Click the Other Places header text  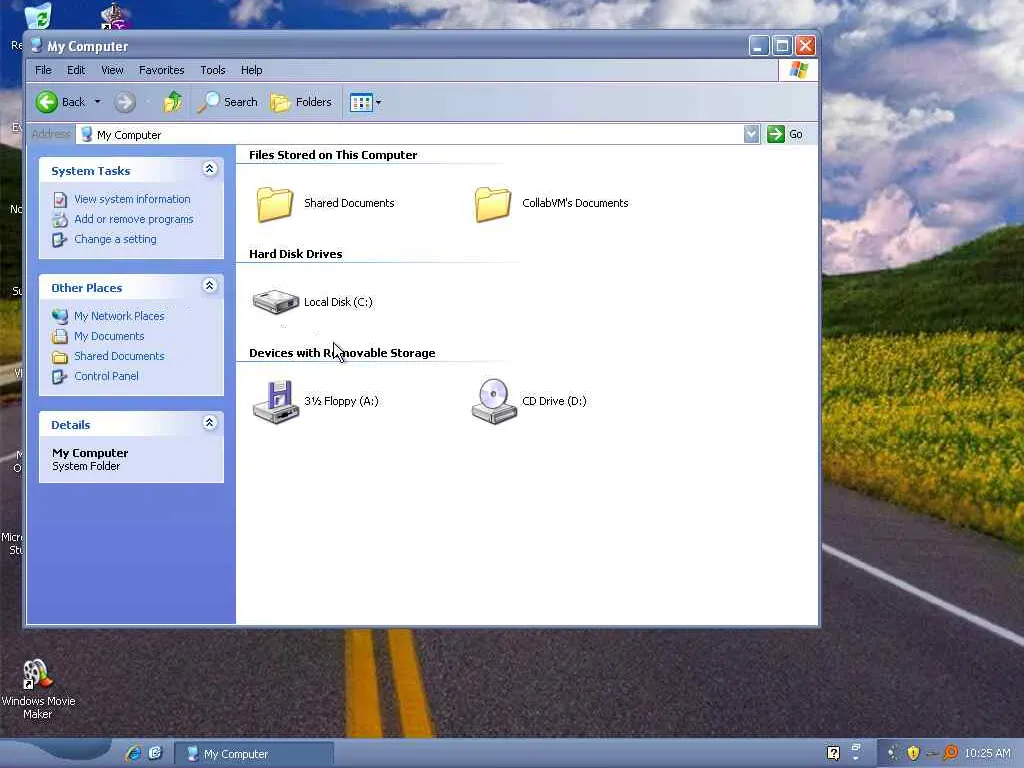pos(87,288)
